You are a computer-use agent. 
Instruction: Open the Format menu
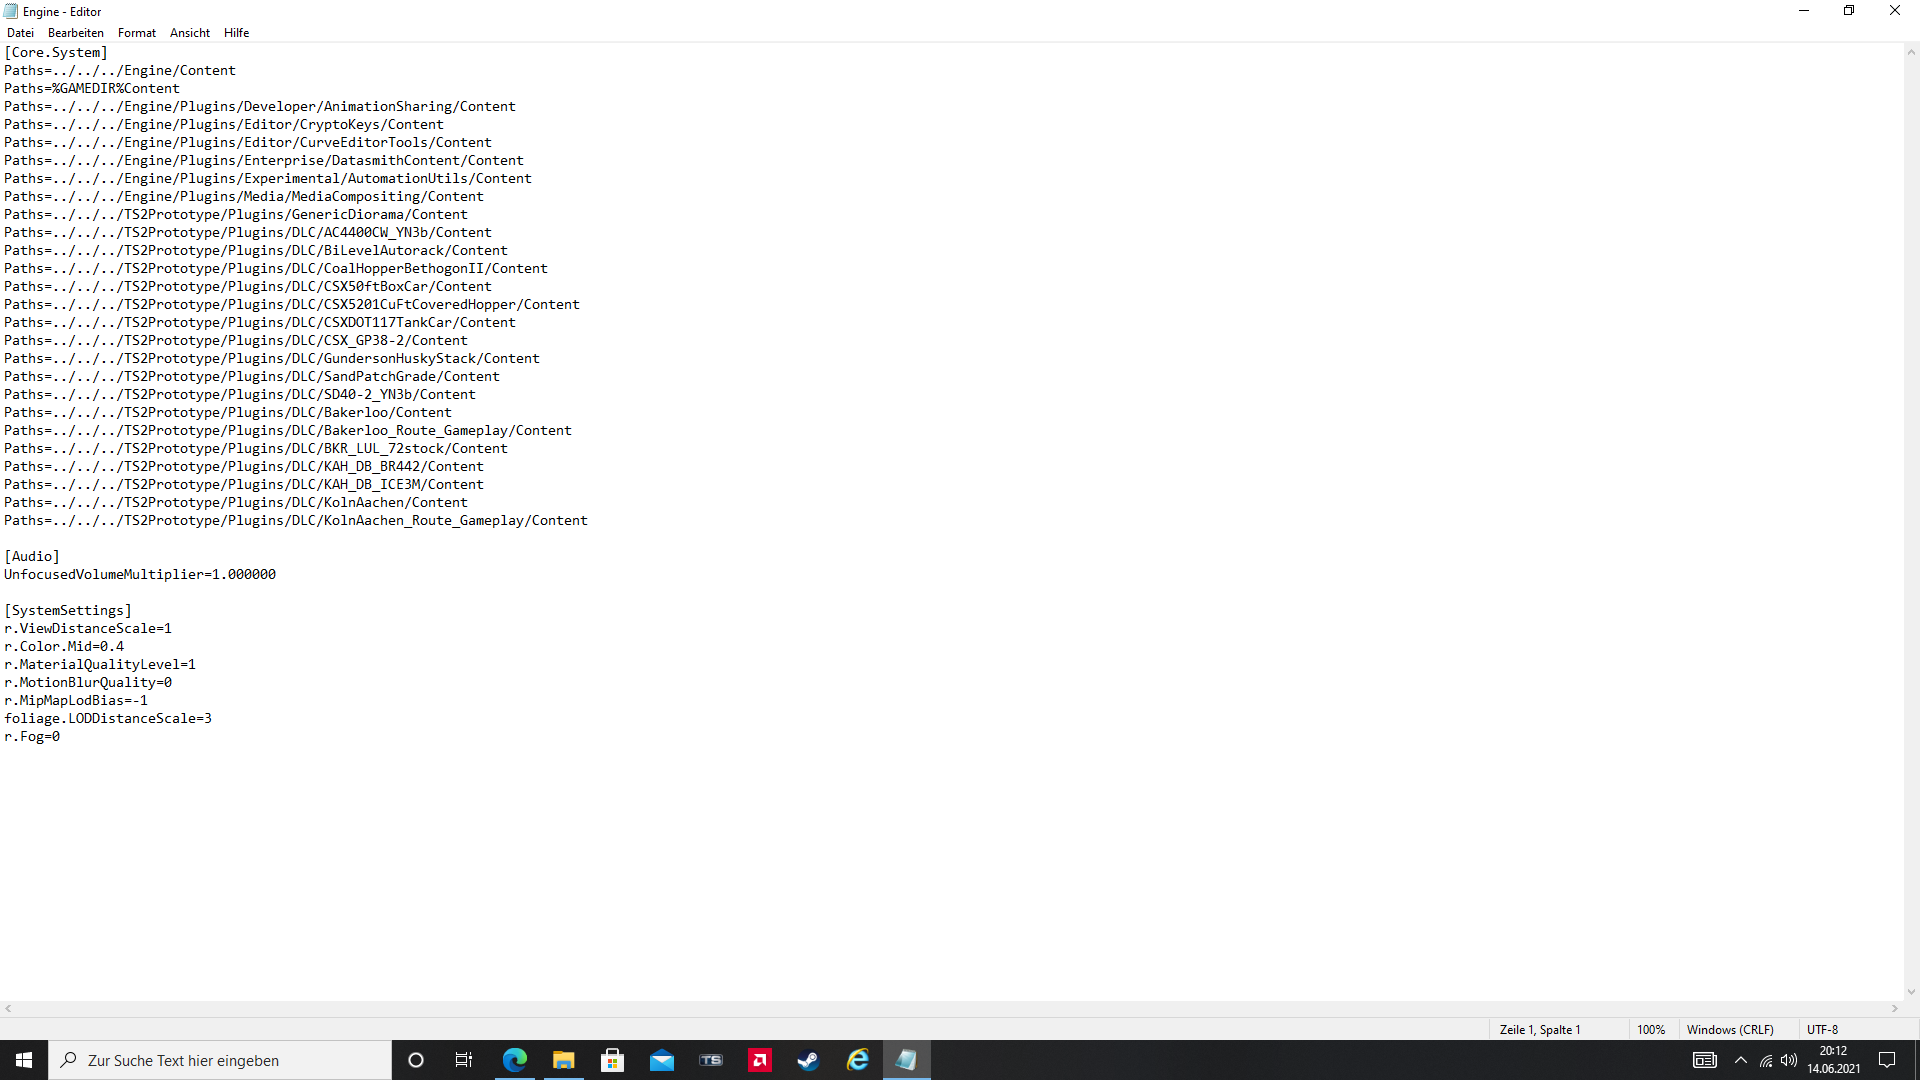(137, 33)
